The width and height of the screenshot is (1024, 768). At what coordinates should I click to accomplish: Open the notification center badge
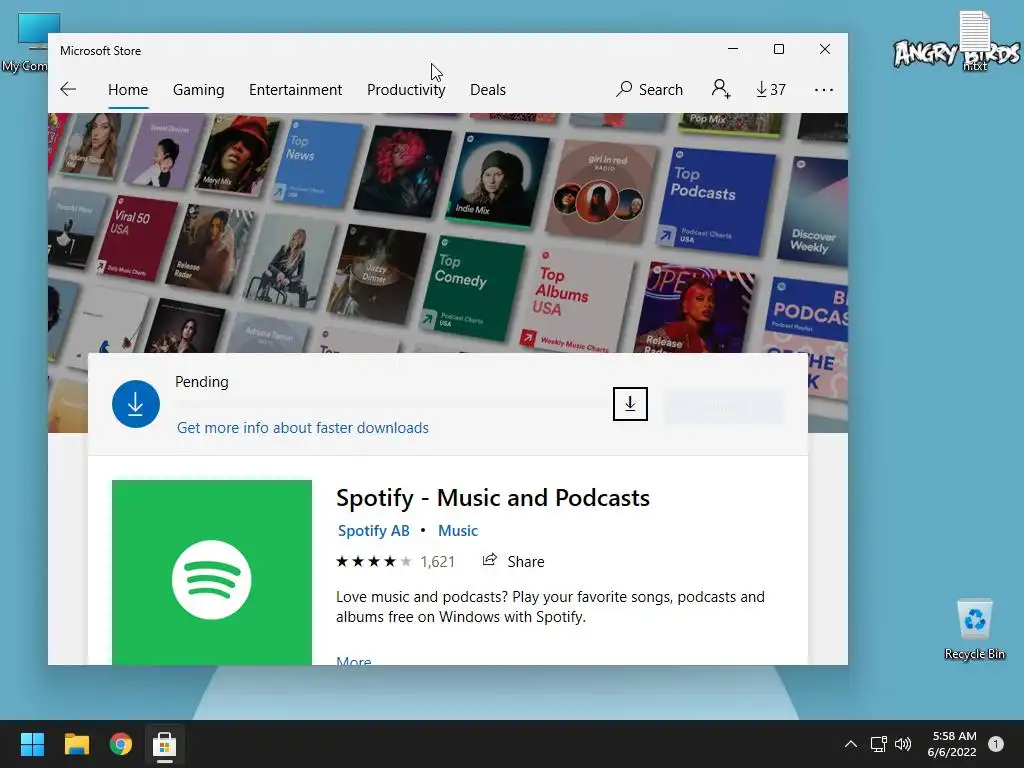pos(996,744)
